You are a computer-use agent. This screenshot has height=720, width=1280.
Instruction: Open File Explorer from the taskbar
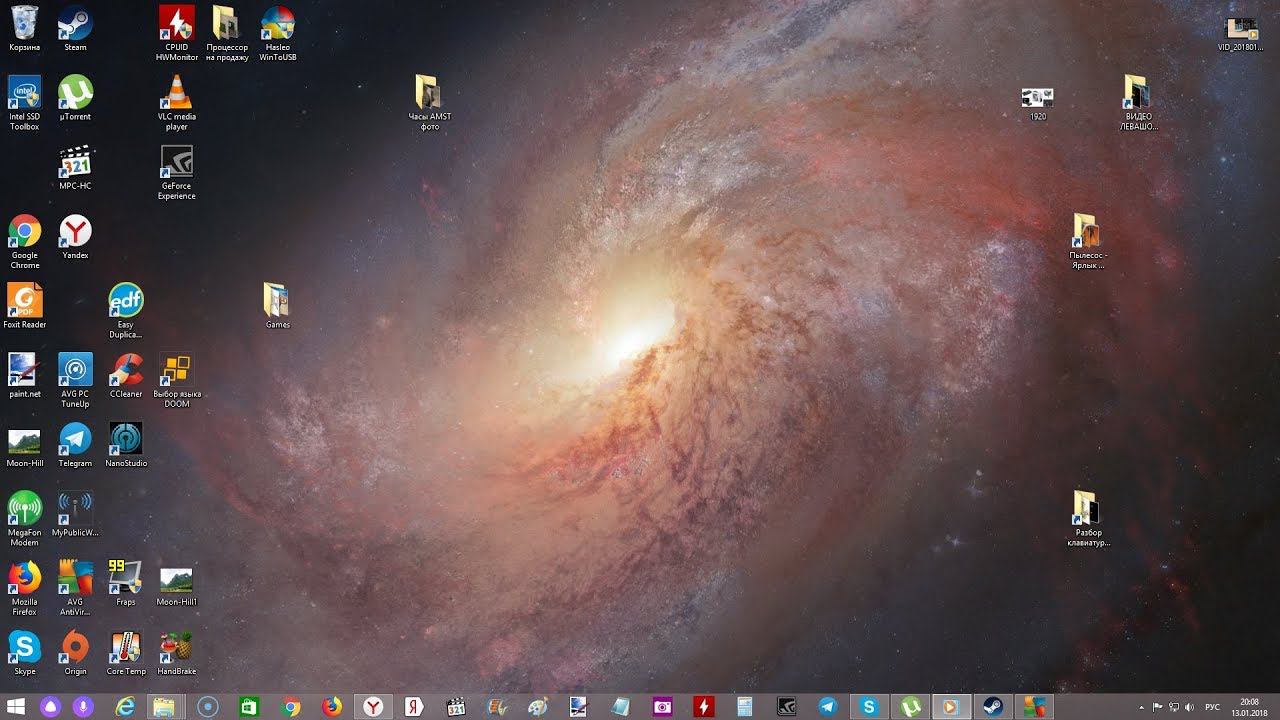163,707
